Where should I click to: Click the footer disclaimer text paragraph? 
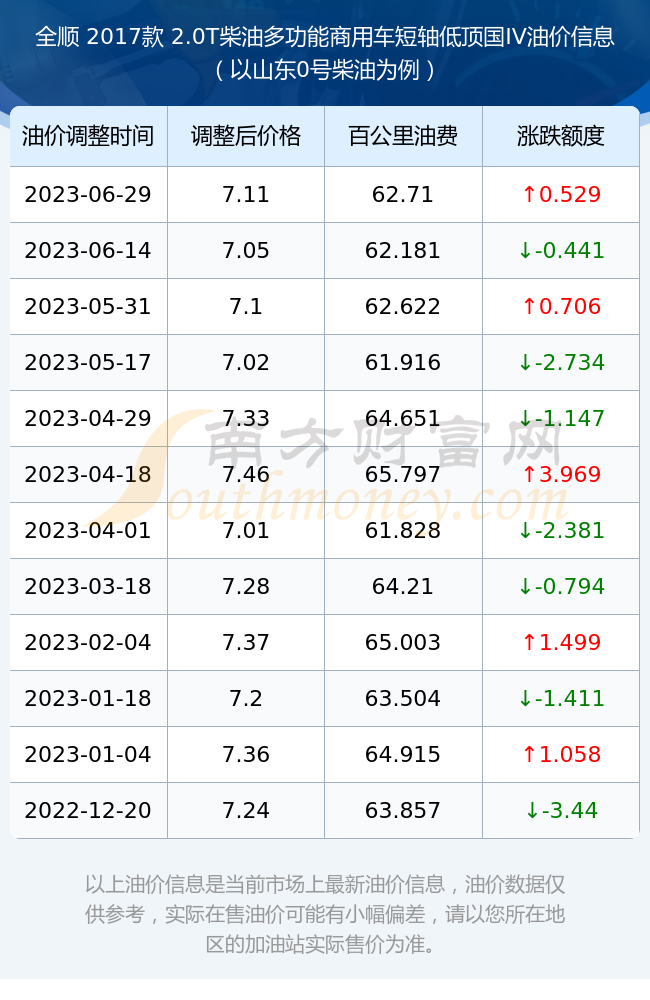[x=325, y=914]
